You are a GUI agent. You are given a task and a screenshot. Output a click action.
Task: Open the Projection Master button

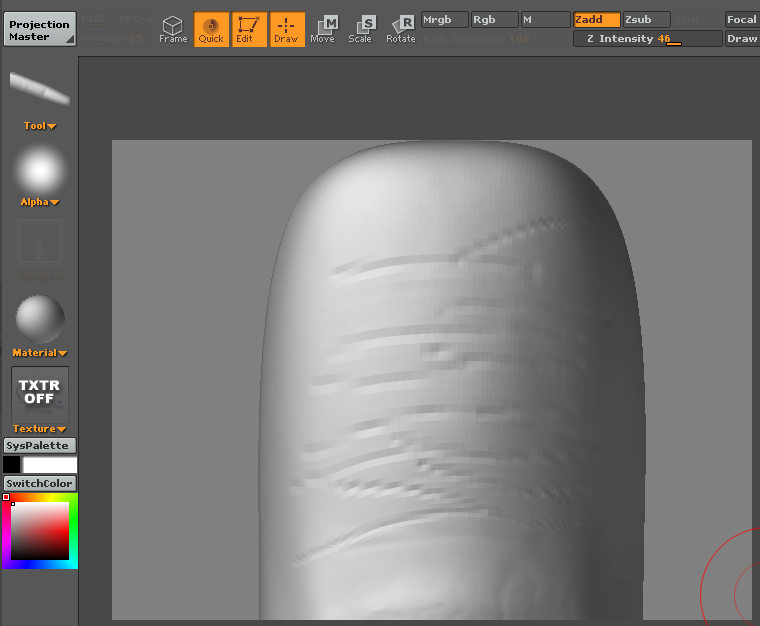[40, 29]
